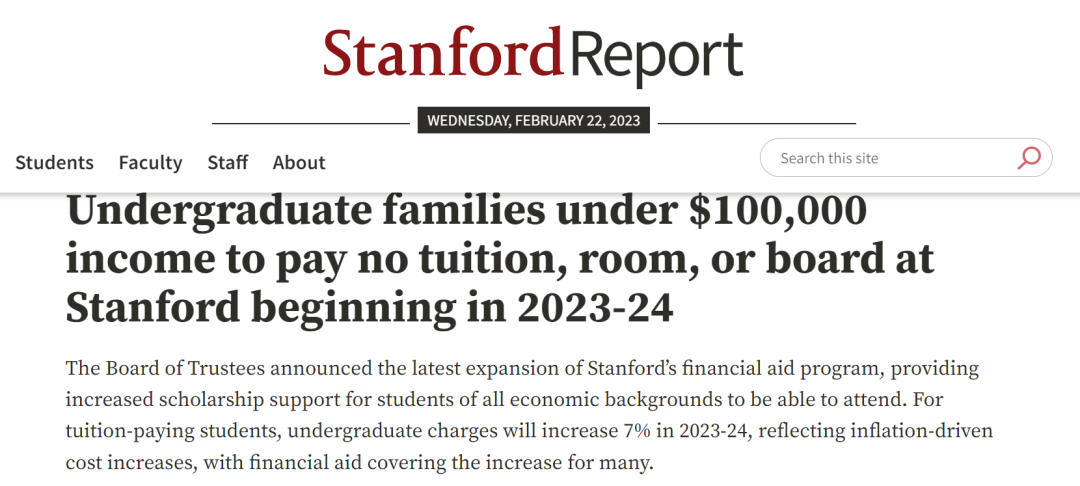The image size is (1080, 486).
Task: Open the Faculty navigation item
Action: coord(150,162)
